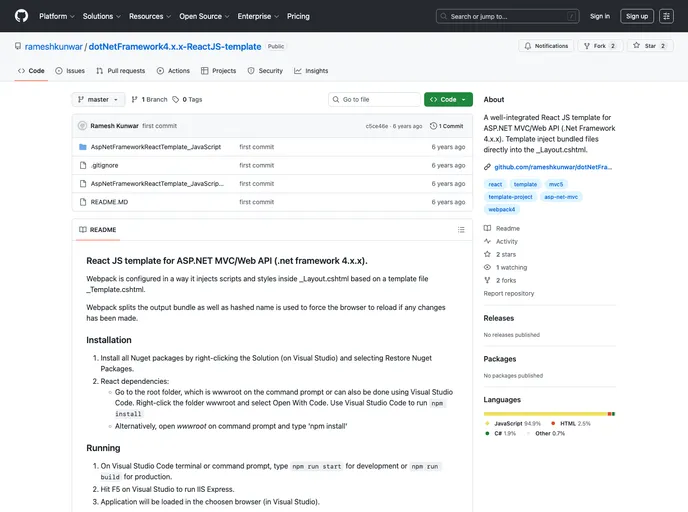Viewport: 688px width, 512px height.
Task: Open the README outline icon
Action: 460,230
